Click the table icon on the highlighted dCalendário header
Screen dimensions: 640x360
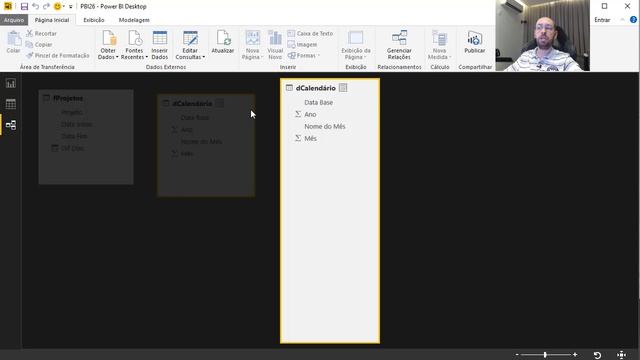point(289,88)
